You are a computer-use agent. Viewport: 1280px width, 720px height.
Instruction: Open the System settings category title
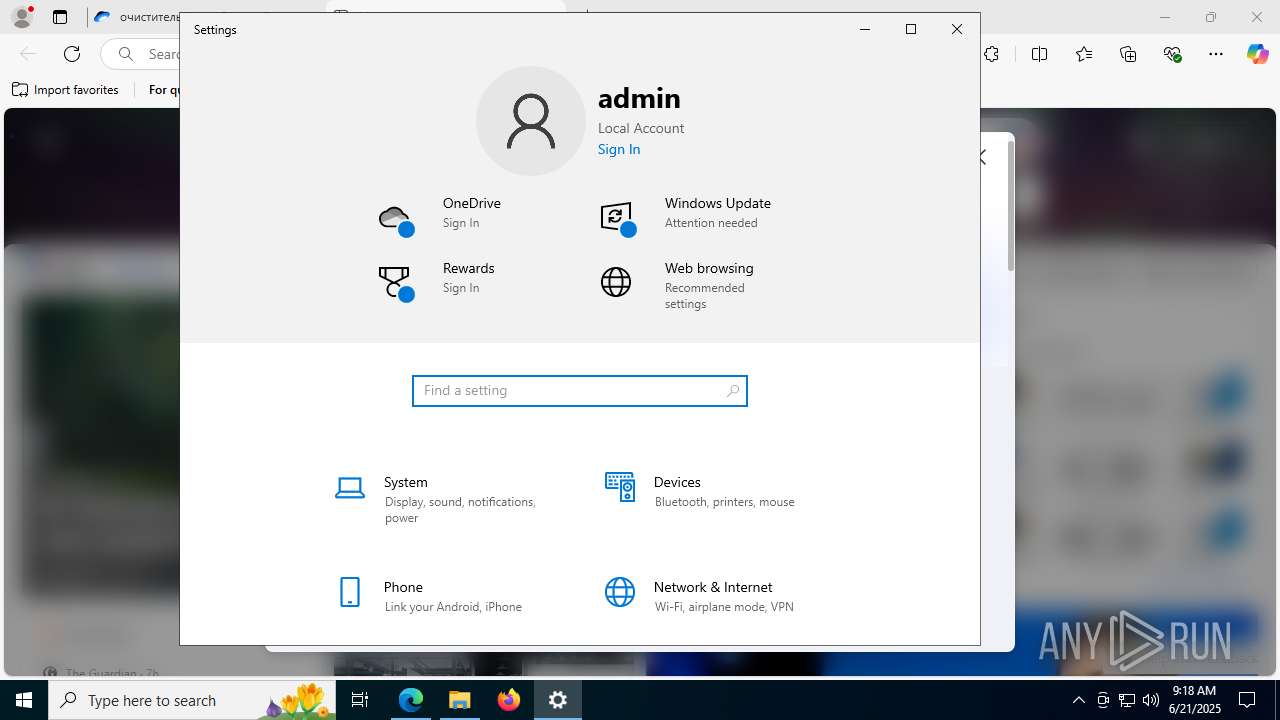(x=406, y=482)
